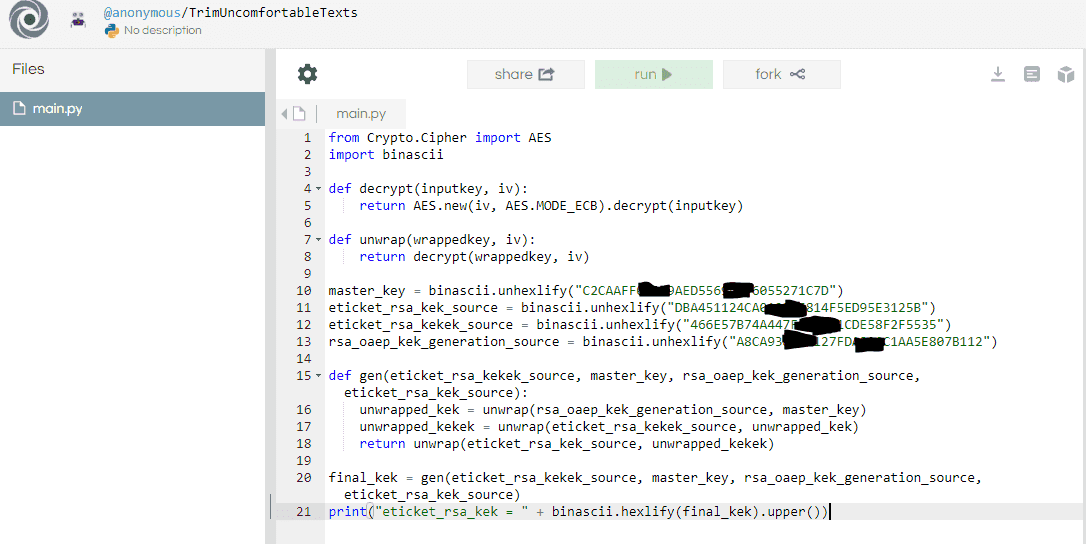Open the @anonymous profile link

coord(140,12)
